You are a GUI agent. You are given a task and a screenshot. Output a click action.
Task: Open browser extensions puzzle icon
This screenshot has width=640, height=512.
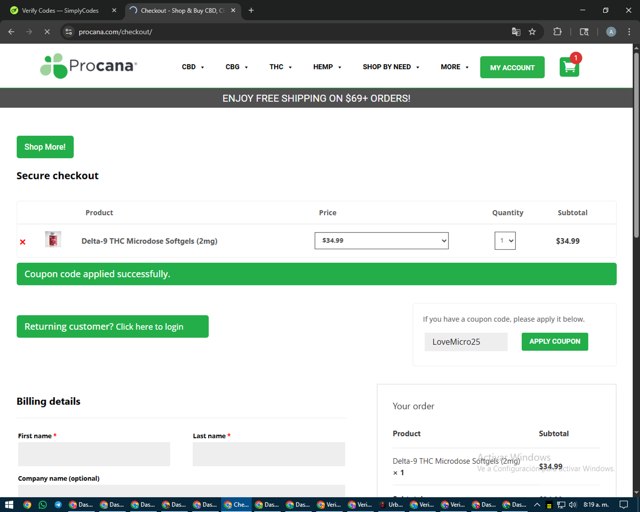557,31
